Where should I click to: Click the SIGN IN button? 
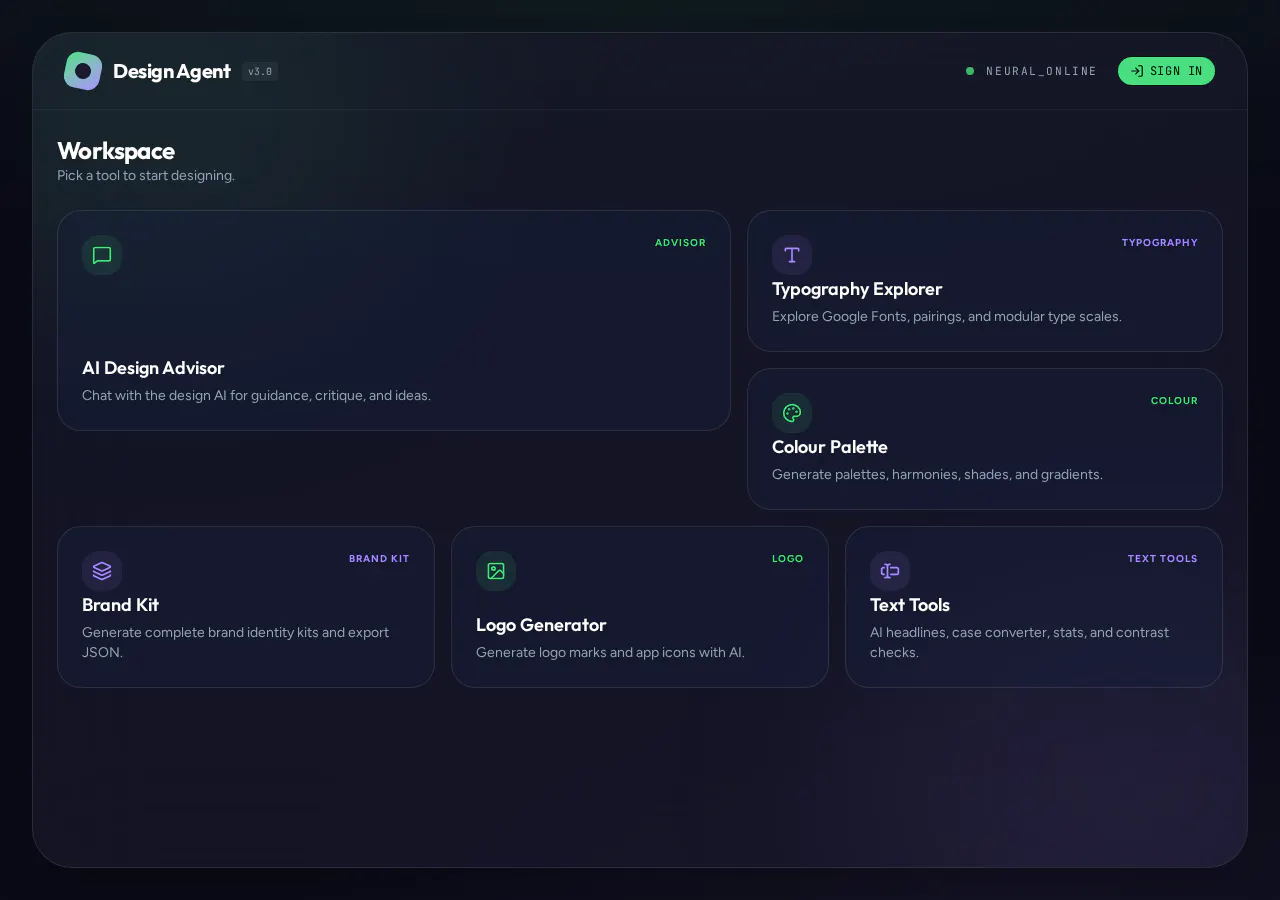point(1166,71)
